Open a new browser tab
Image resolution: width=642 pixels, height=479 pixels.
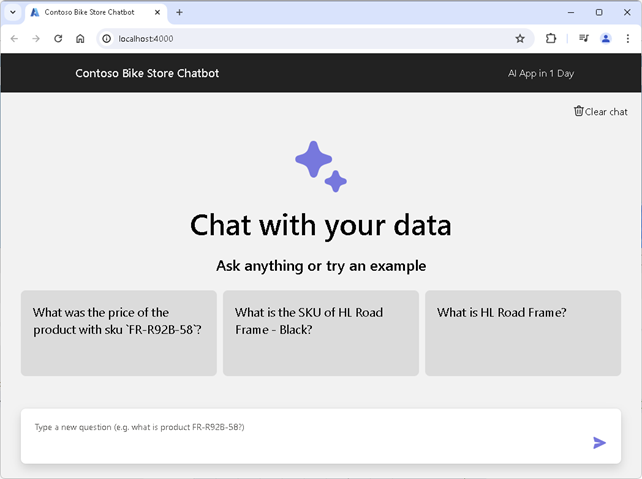(x=180, y=12)
